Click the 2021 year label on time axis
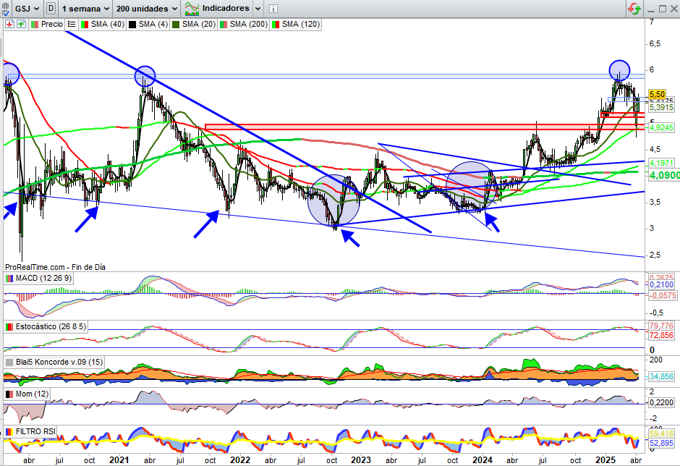 [x=118, y=460]
